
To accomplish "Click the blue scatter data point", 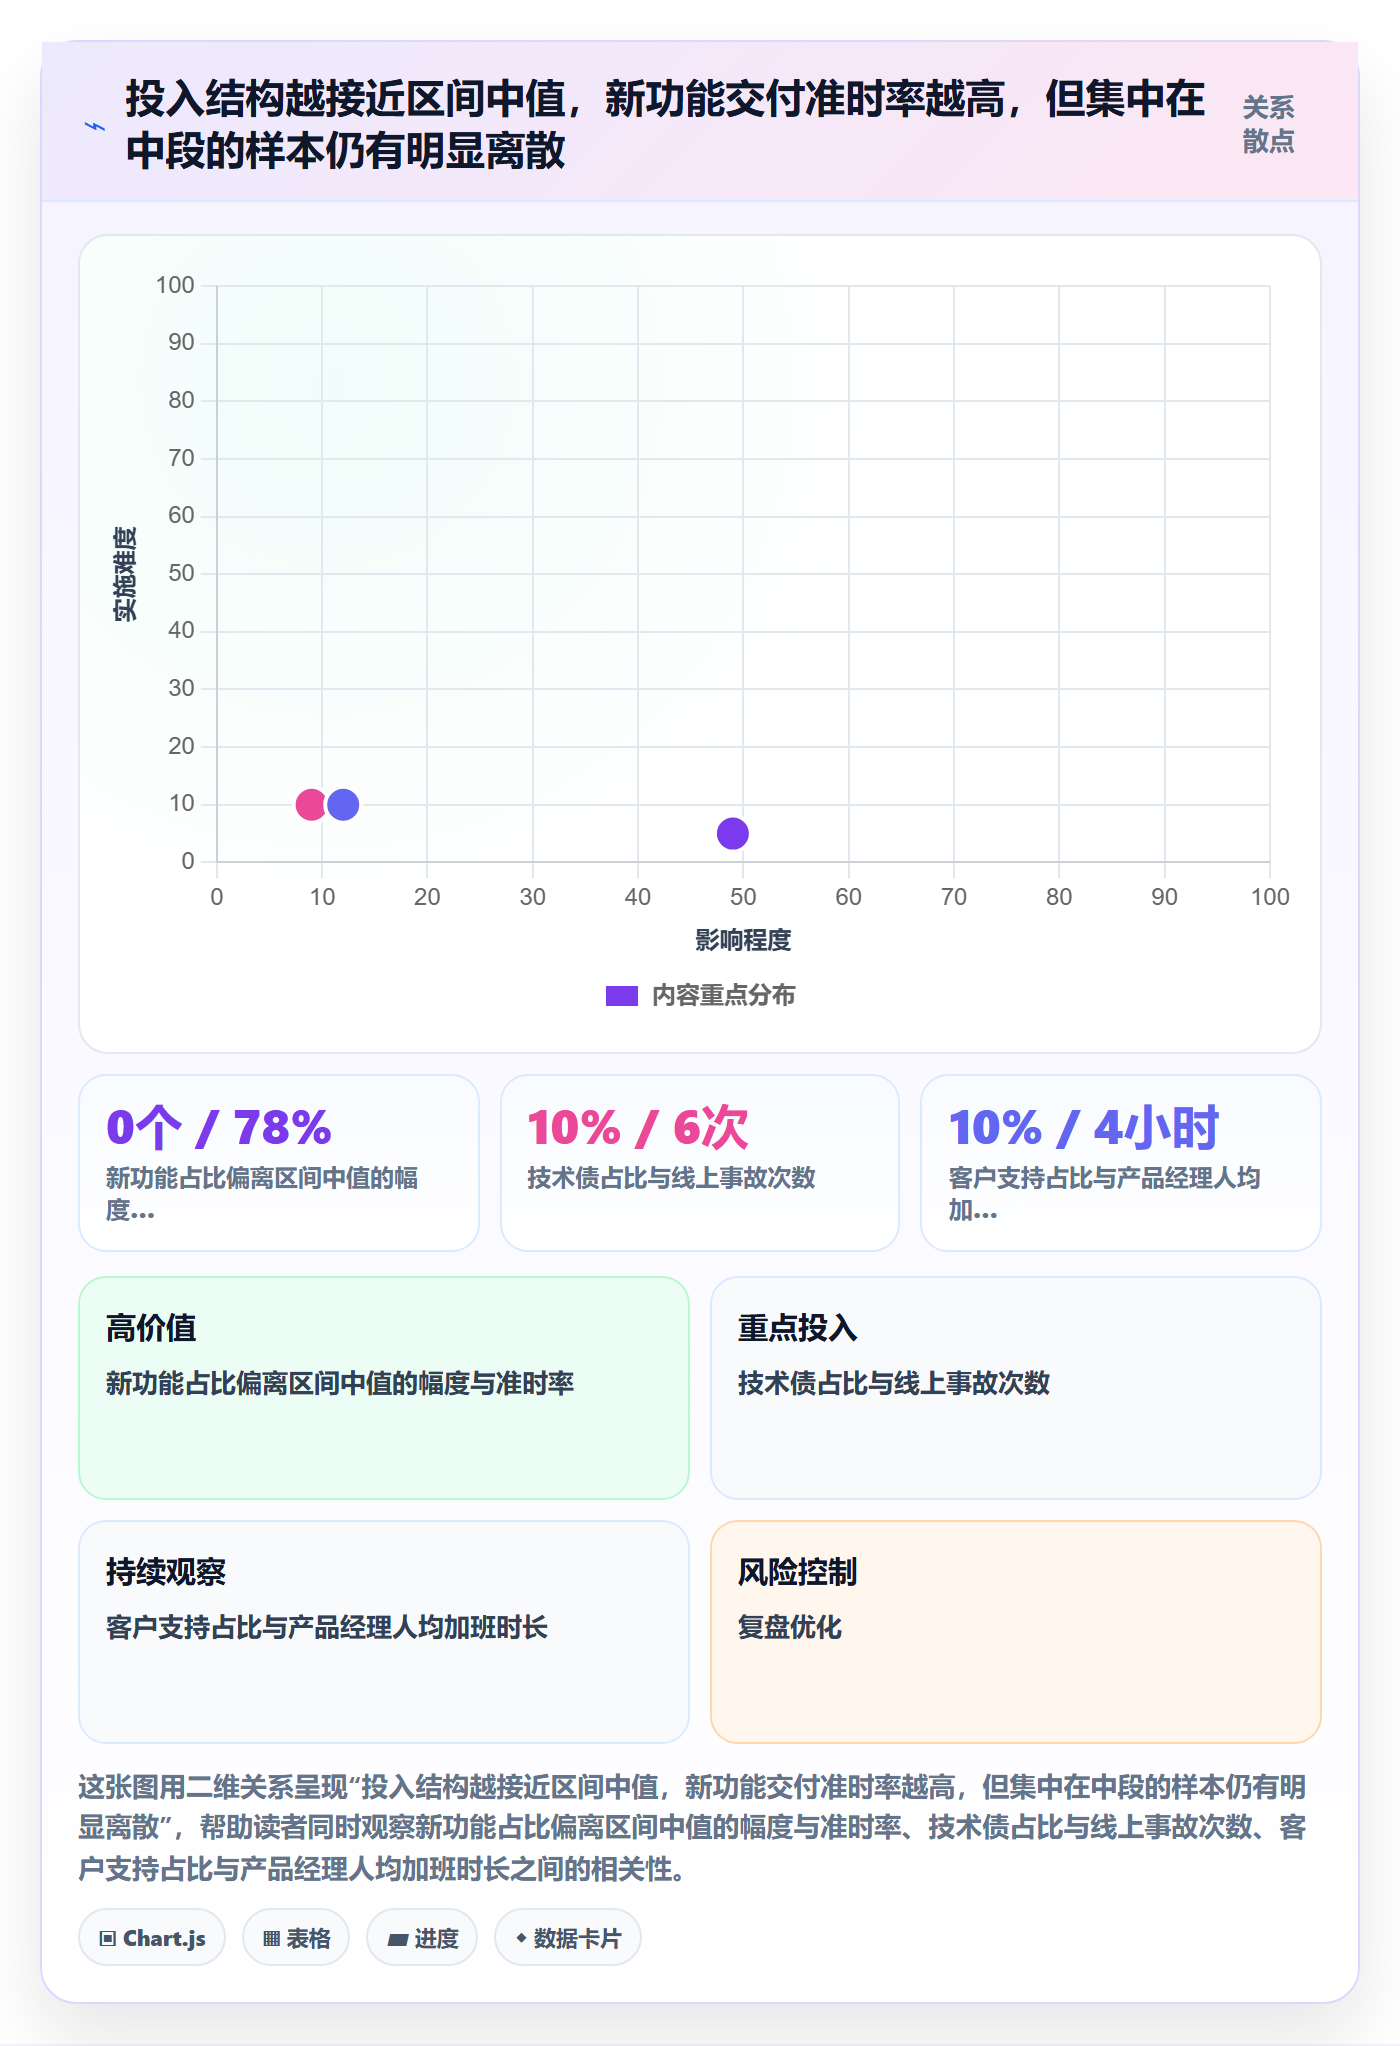I will pos(343,804).
